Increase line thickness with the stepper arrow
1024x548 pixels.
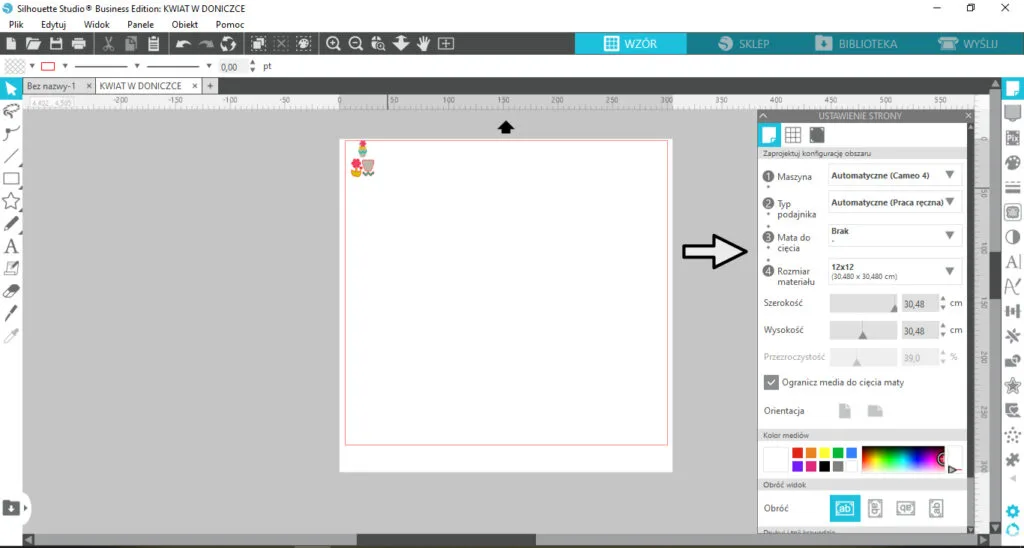[253, 63]
